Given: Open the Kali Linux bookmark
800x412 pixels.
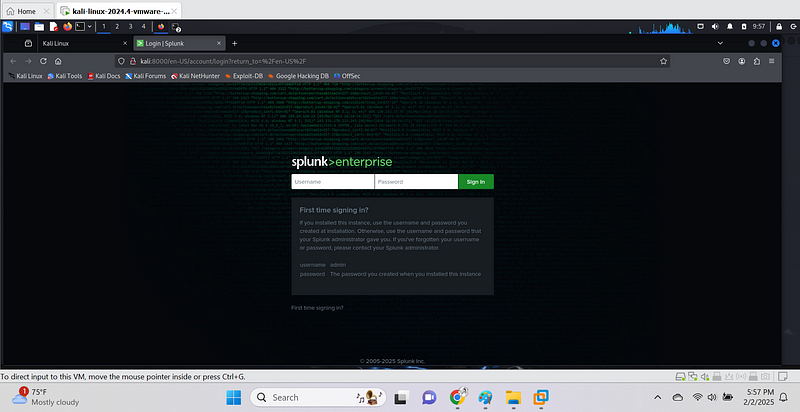Looking at the screenshot, I should pyautogui.click(x=25, y=76).
